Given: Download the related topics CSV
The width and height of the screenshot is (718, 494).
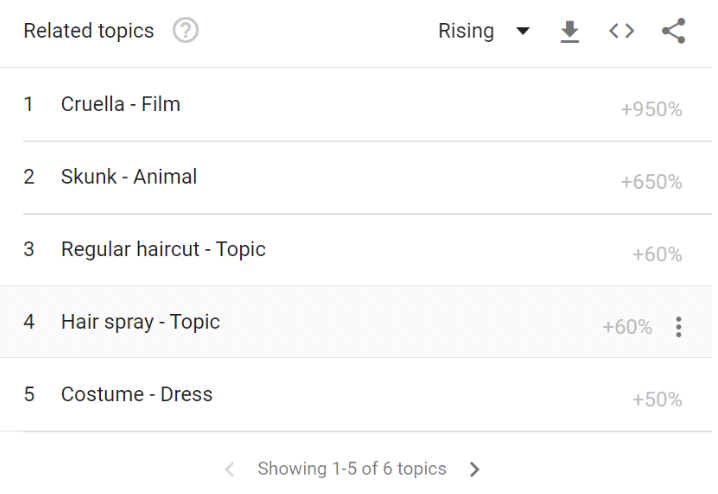Looking at the screenshot, I should point(570,31).
